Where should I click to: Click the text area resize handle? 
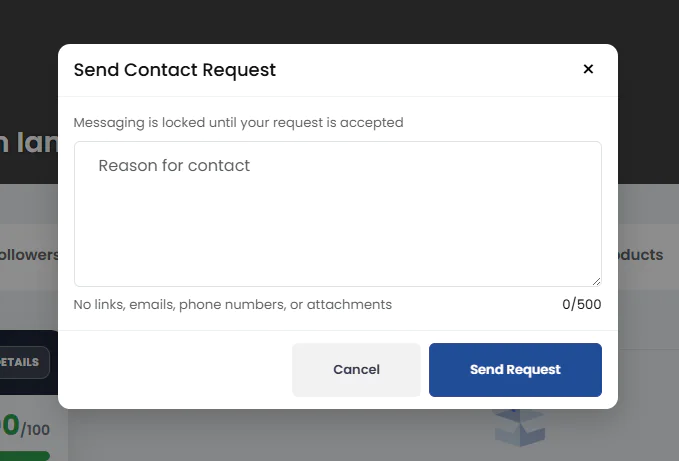(x=596, y=281)
